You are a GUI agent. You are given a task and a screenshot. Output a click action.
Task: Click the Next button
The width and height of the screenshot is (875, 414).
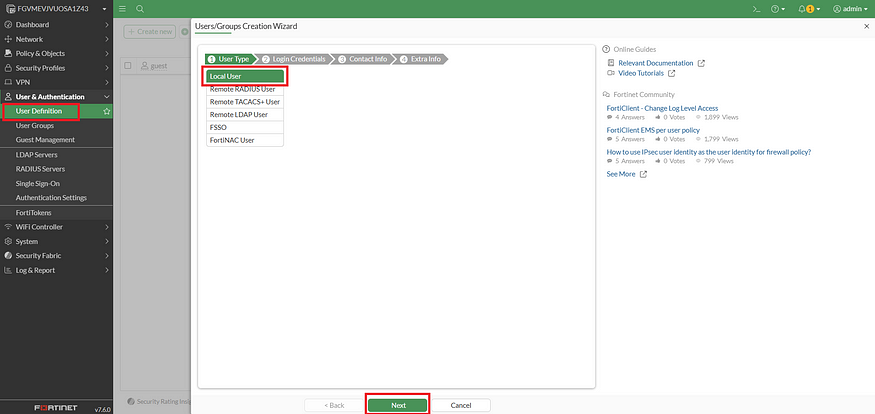pos(398,406)
